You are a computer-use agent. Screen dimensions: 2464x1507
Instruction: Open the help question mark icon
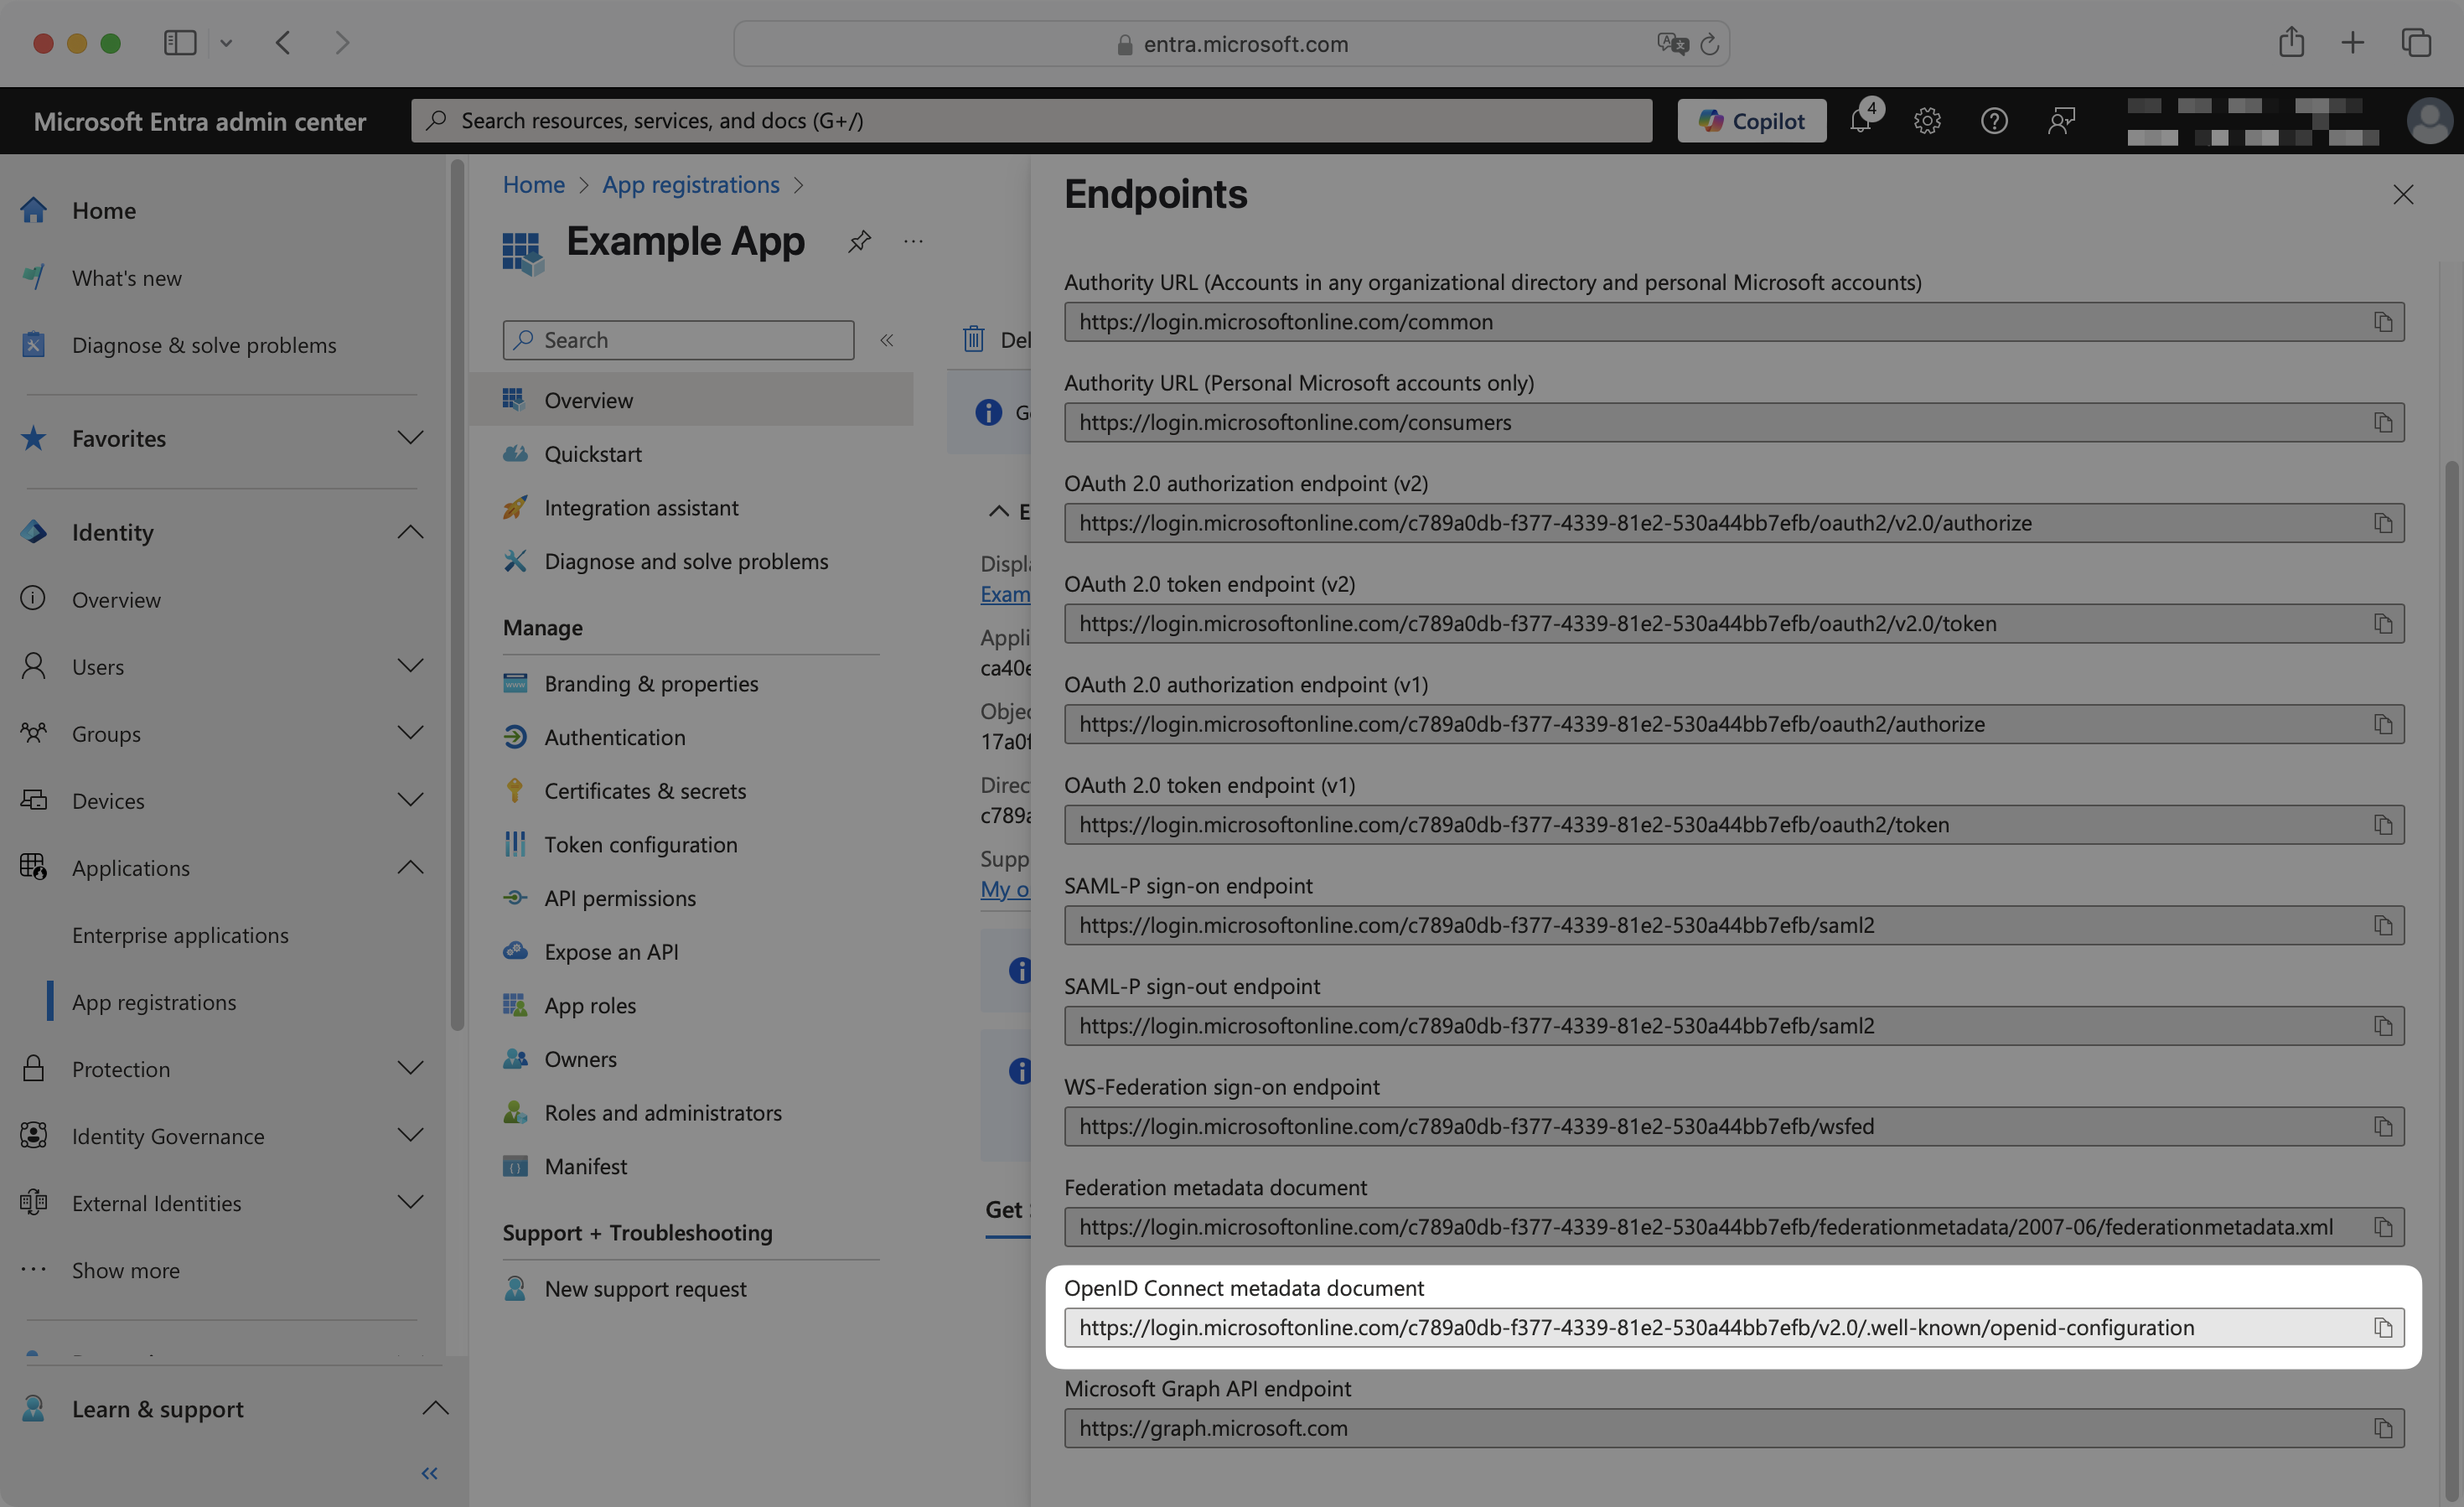tap(1993, 120)
